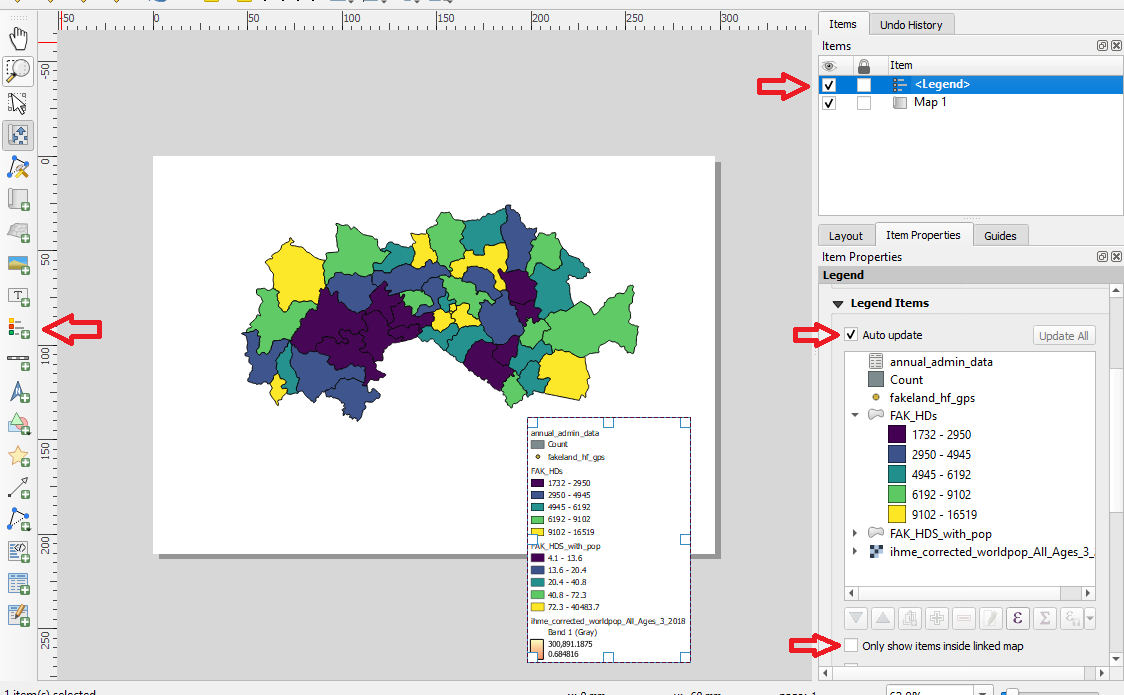Select the 6192 - 9102 class entry
Image resolution: width=1124 pixels, height=695 pixels.
tap(941, 494)
